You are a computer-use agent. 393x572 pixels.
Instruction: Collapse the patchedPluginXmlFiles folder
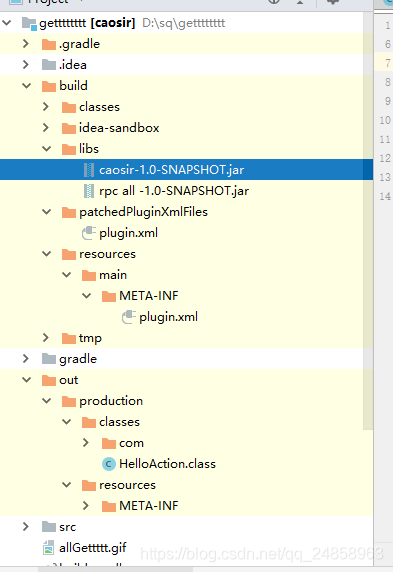pos(46,212)
